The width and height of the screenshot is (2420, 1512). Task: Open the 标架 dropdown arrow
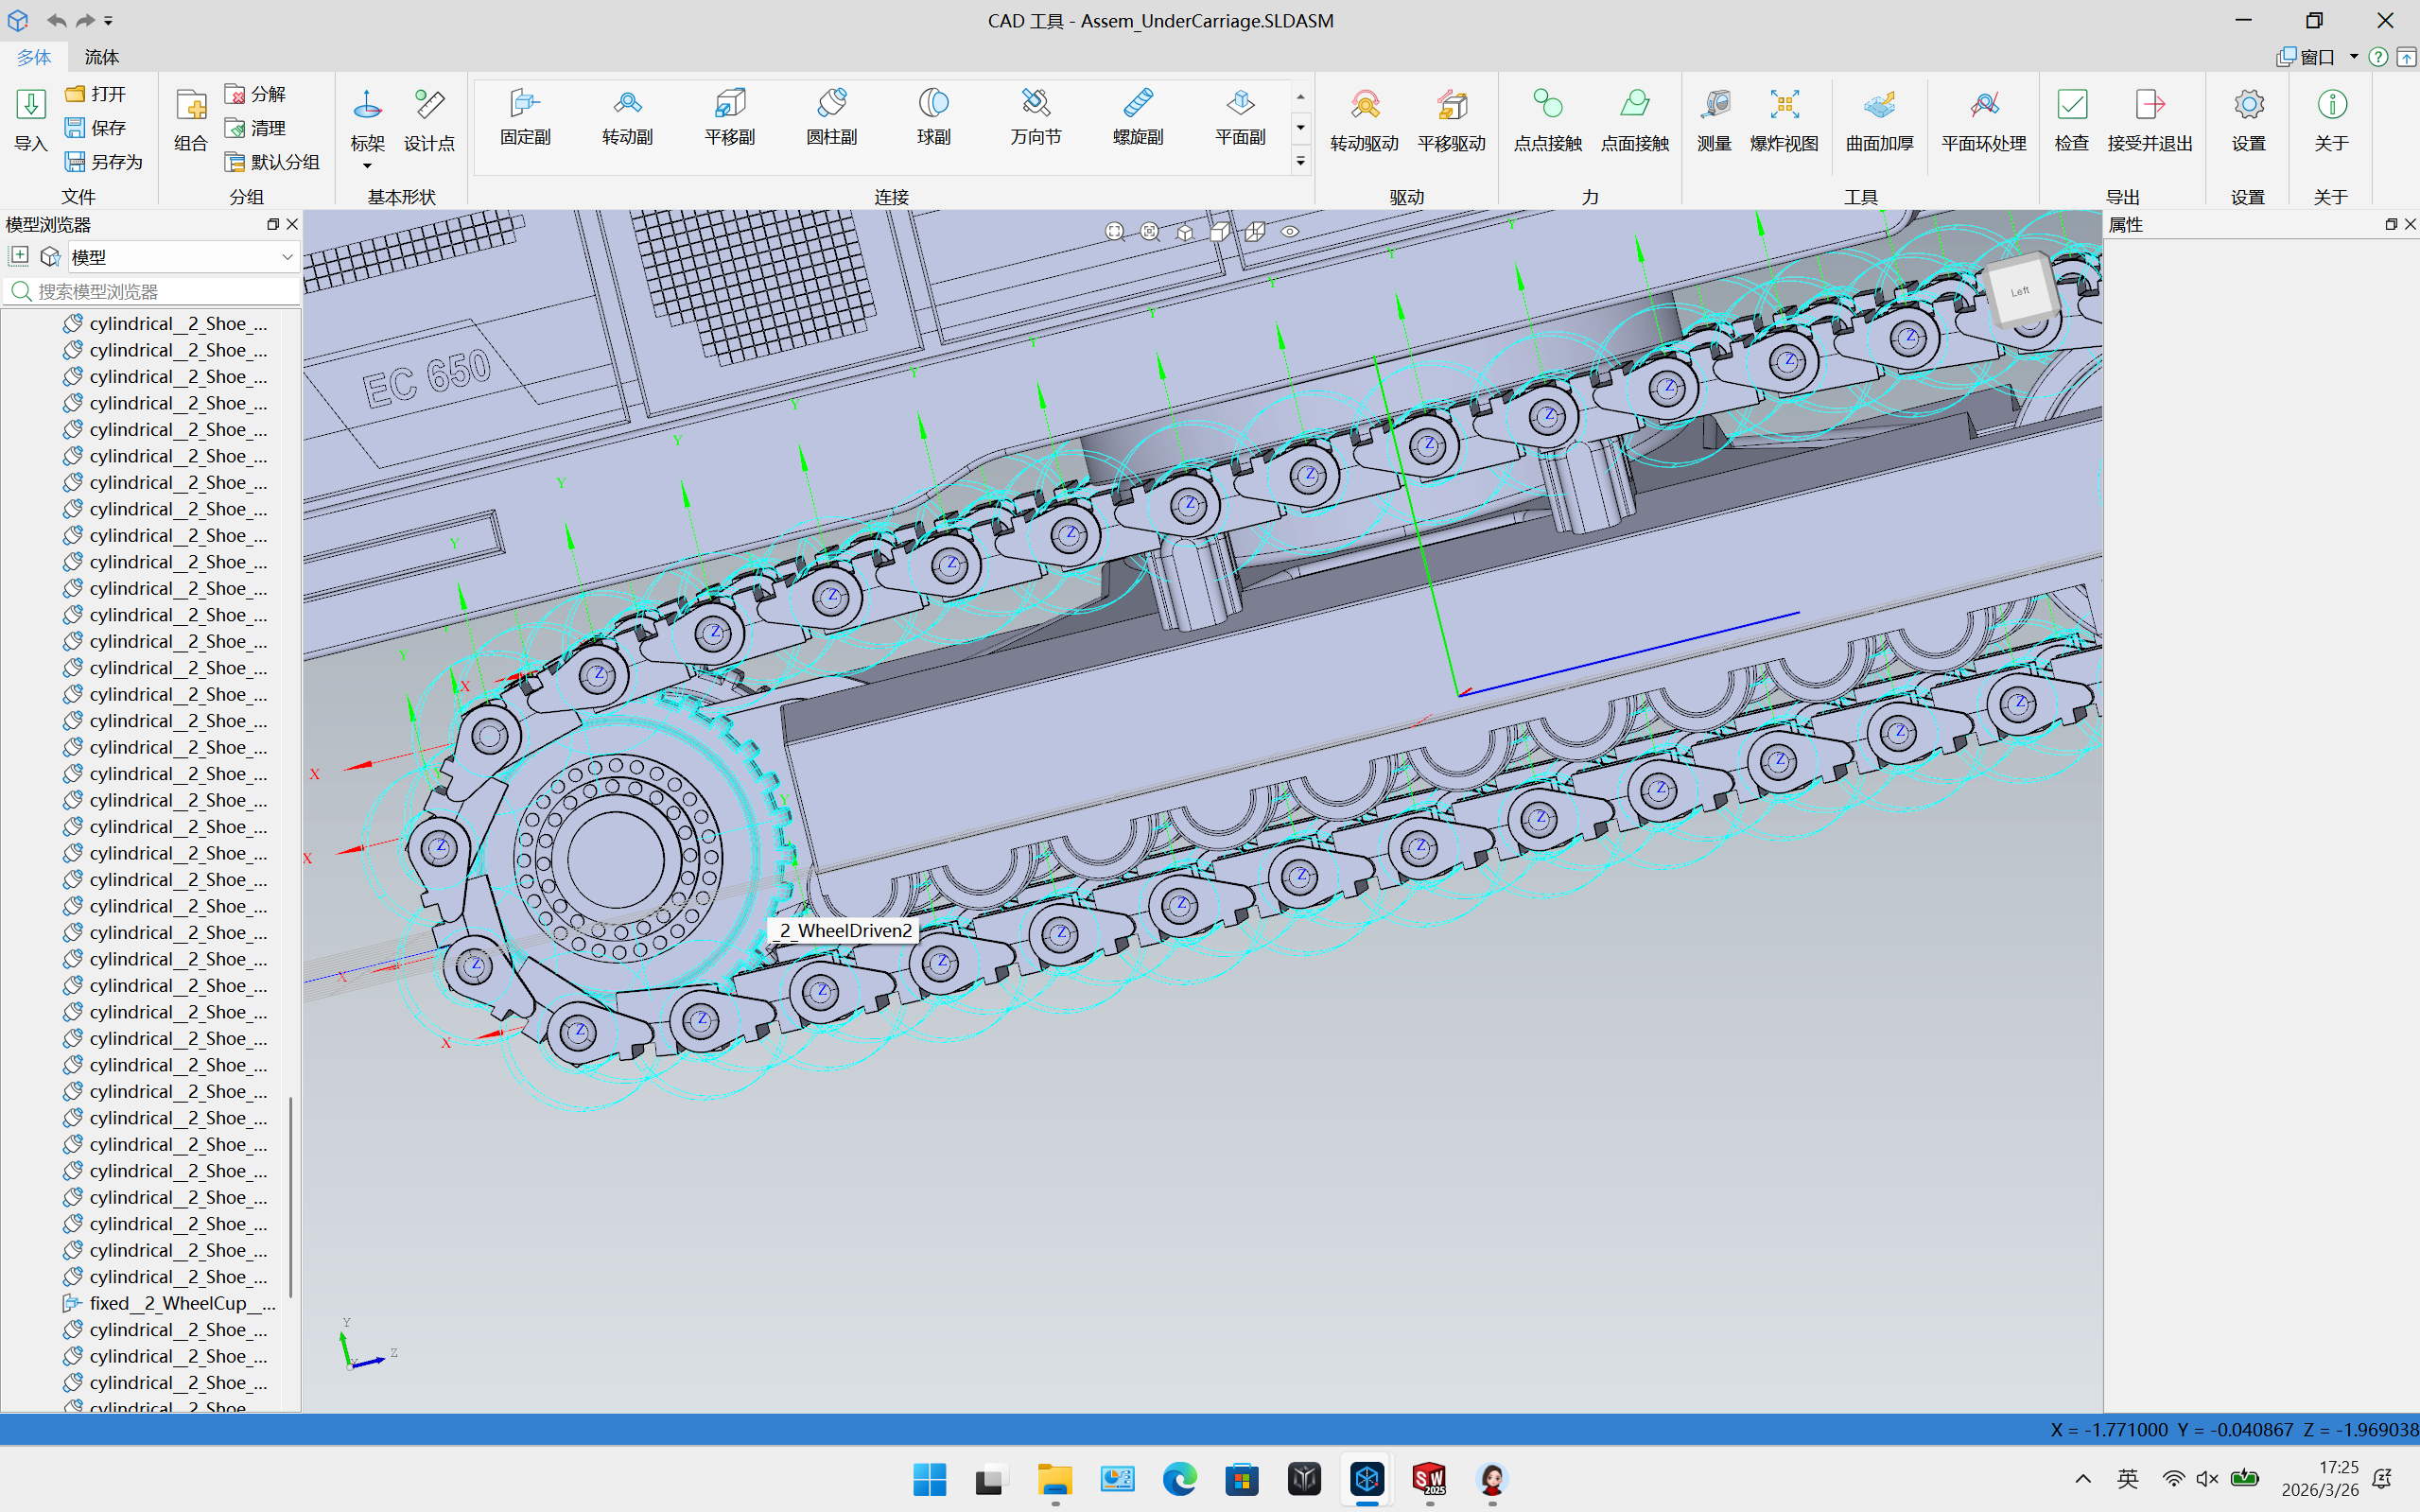(367, 165)
